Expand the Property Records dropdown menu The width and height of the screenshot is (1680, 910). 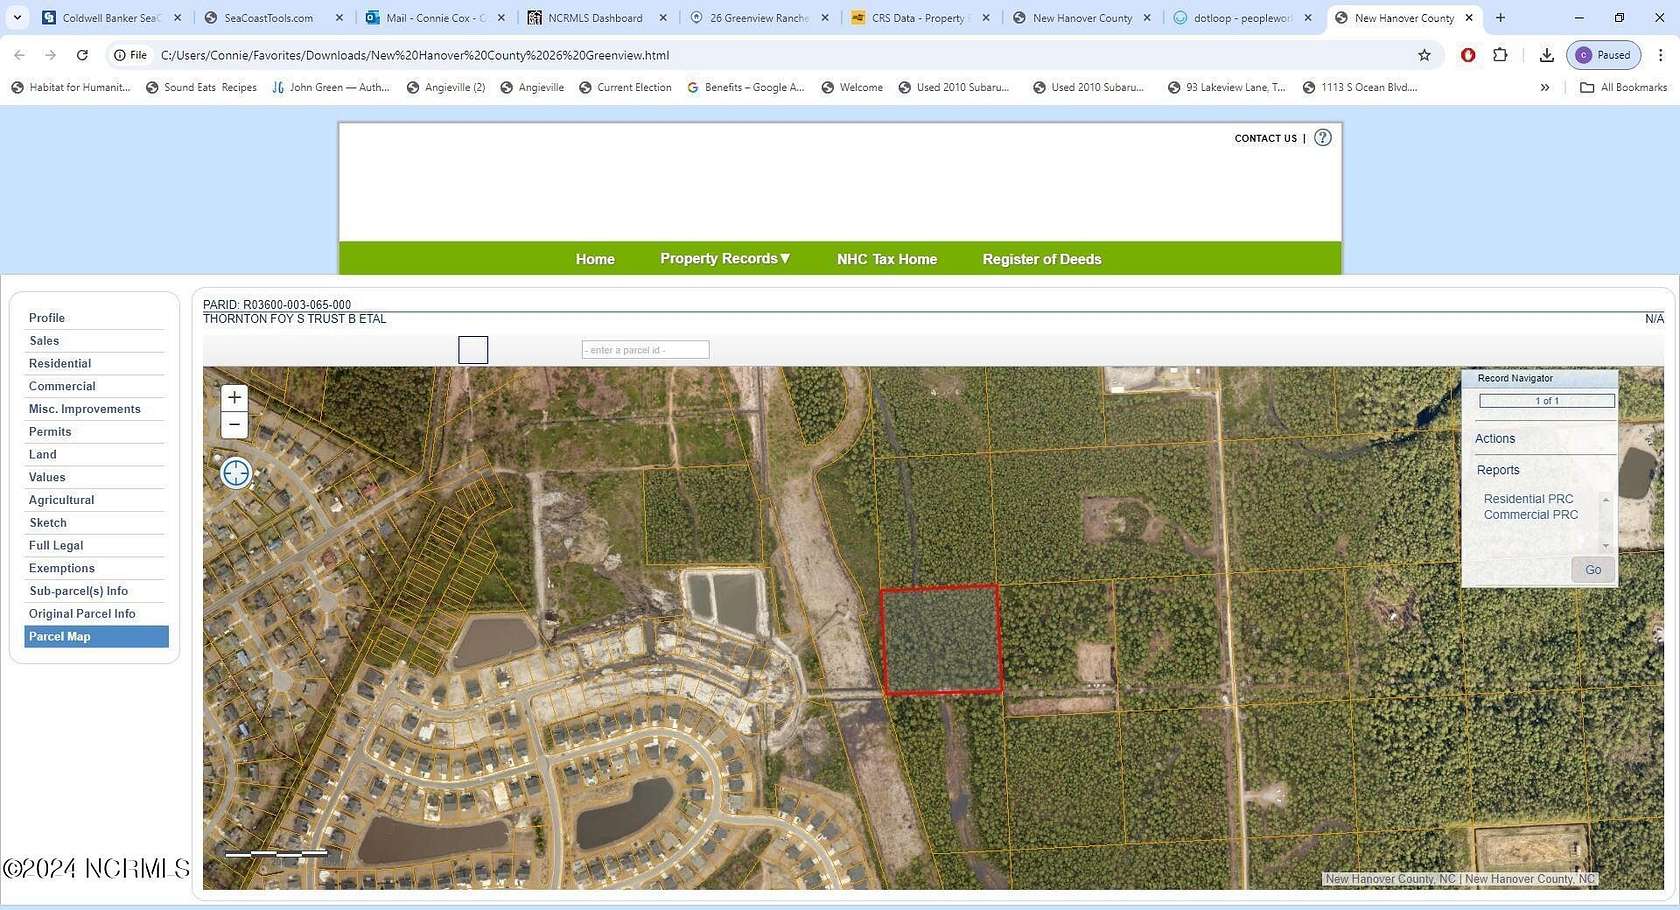[725, 259]
